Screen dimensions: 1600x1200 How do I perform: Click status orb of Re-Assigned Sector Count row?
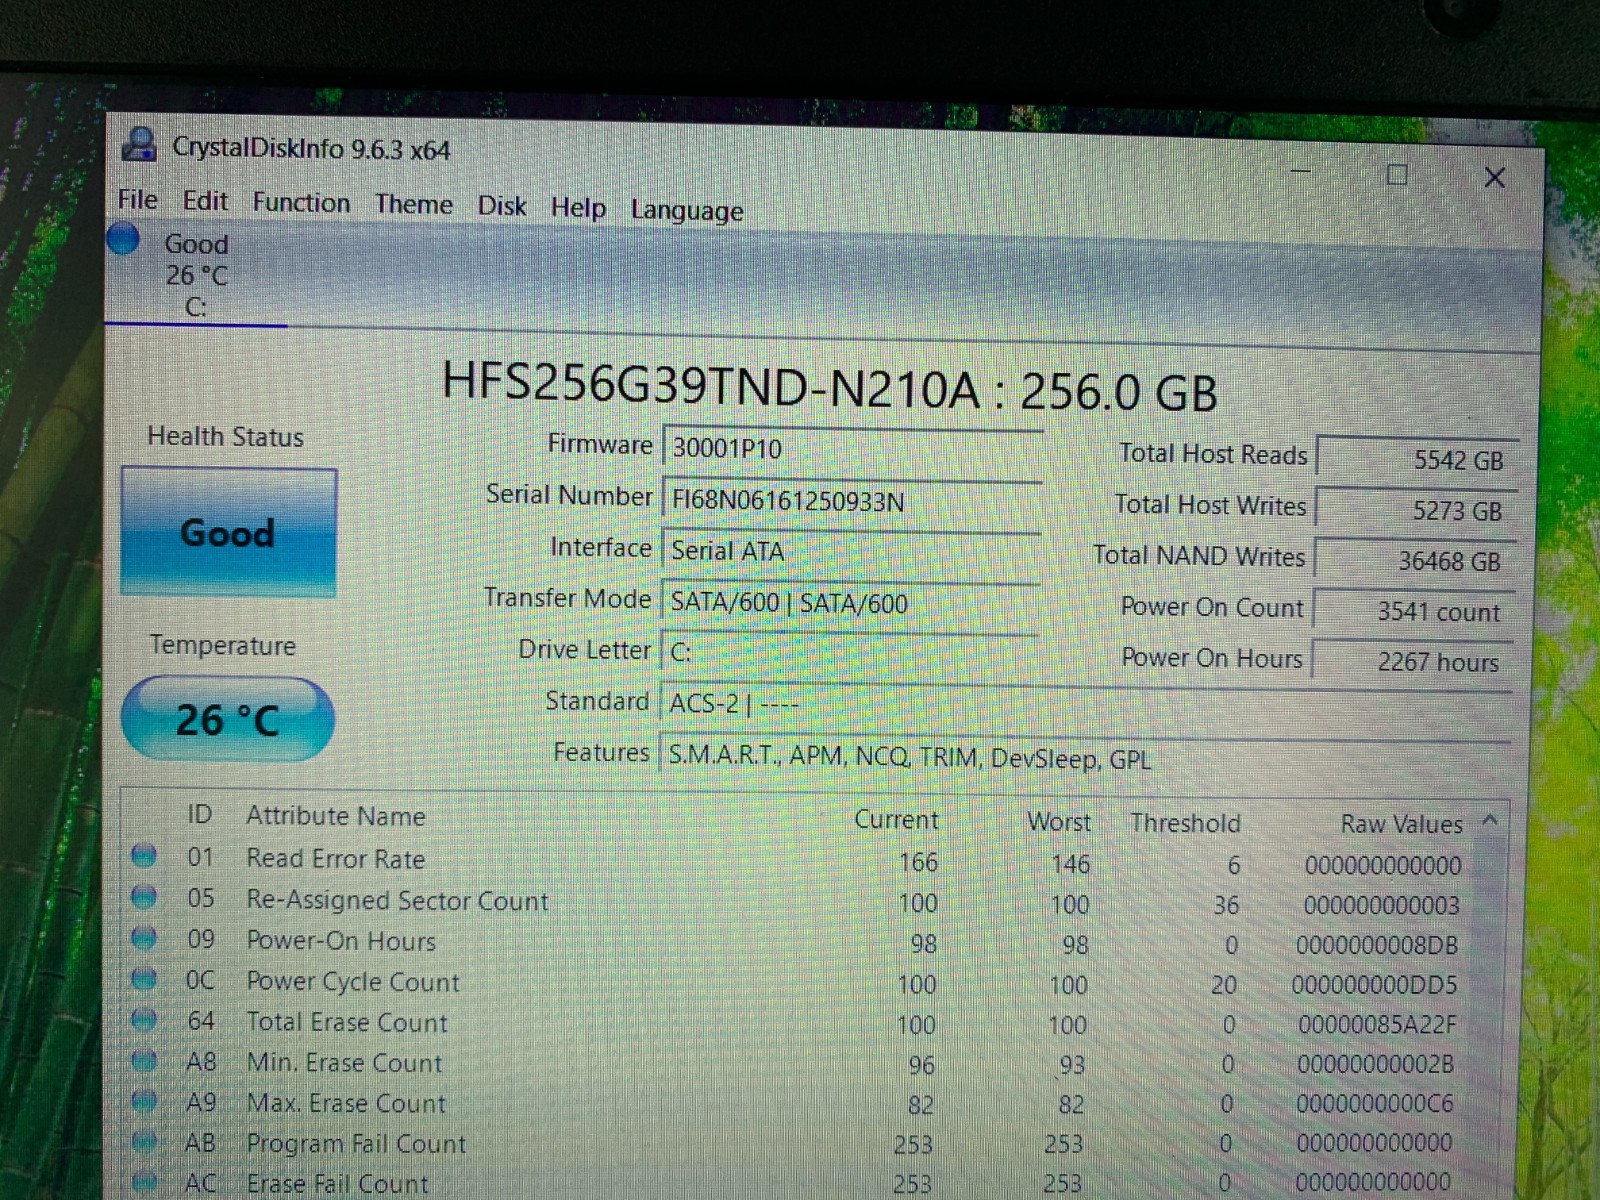point(144,897)
